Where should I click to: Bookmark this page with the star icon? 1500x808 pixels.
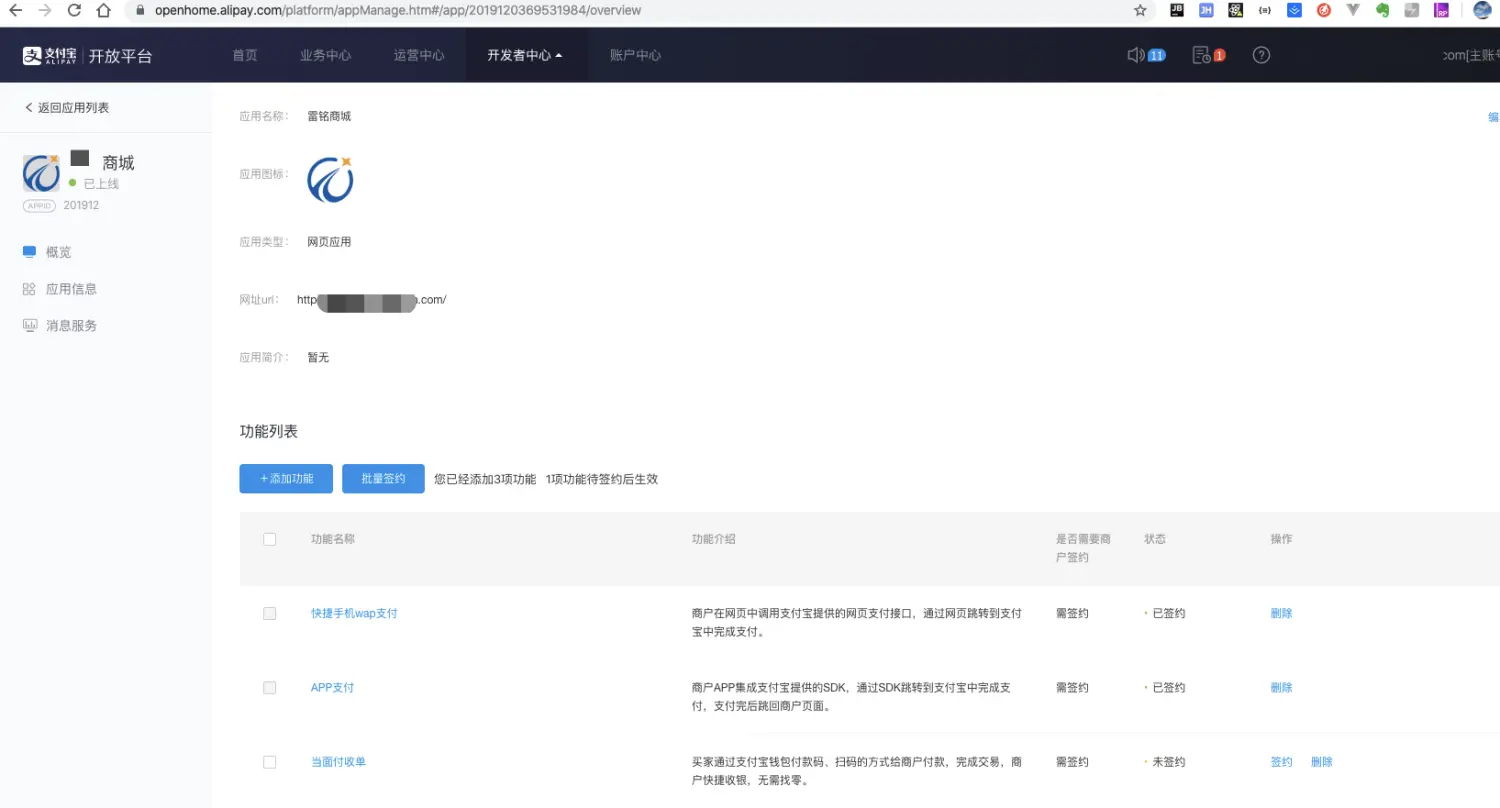1140,10
